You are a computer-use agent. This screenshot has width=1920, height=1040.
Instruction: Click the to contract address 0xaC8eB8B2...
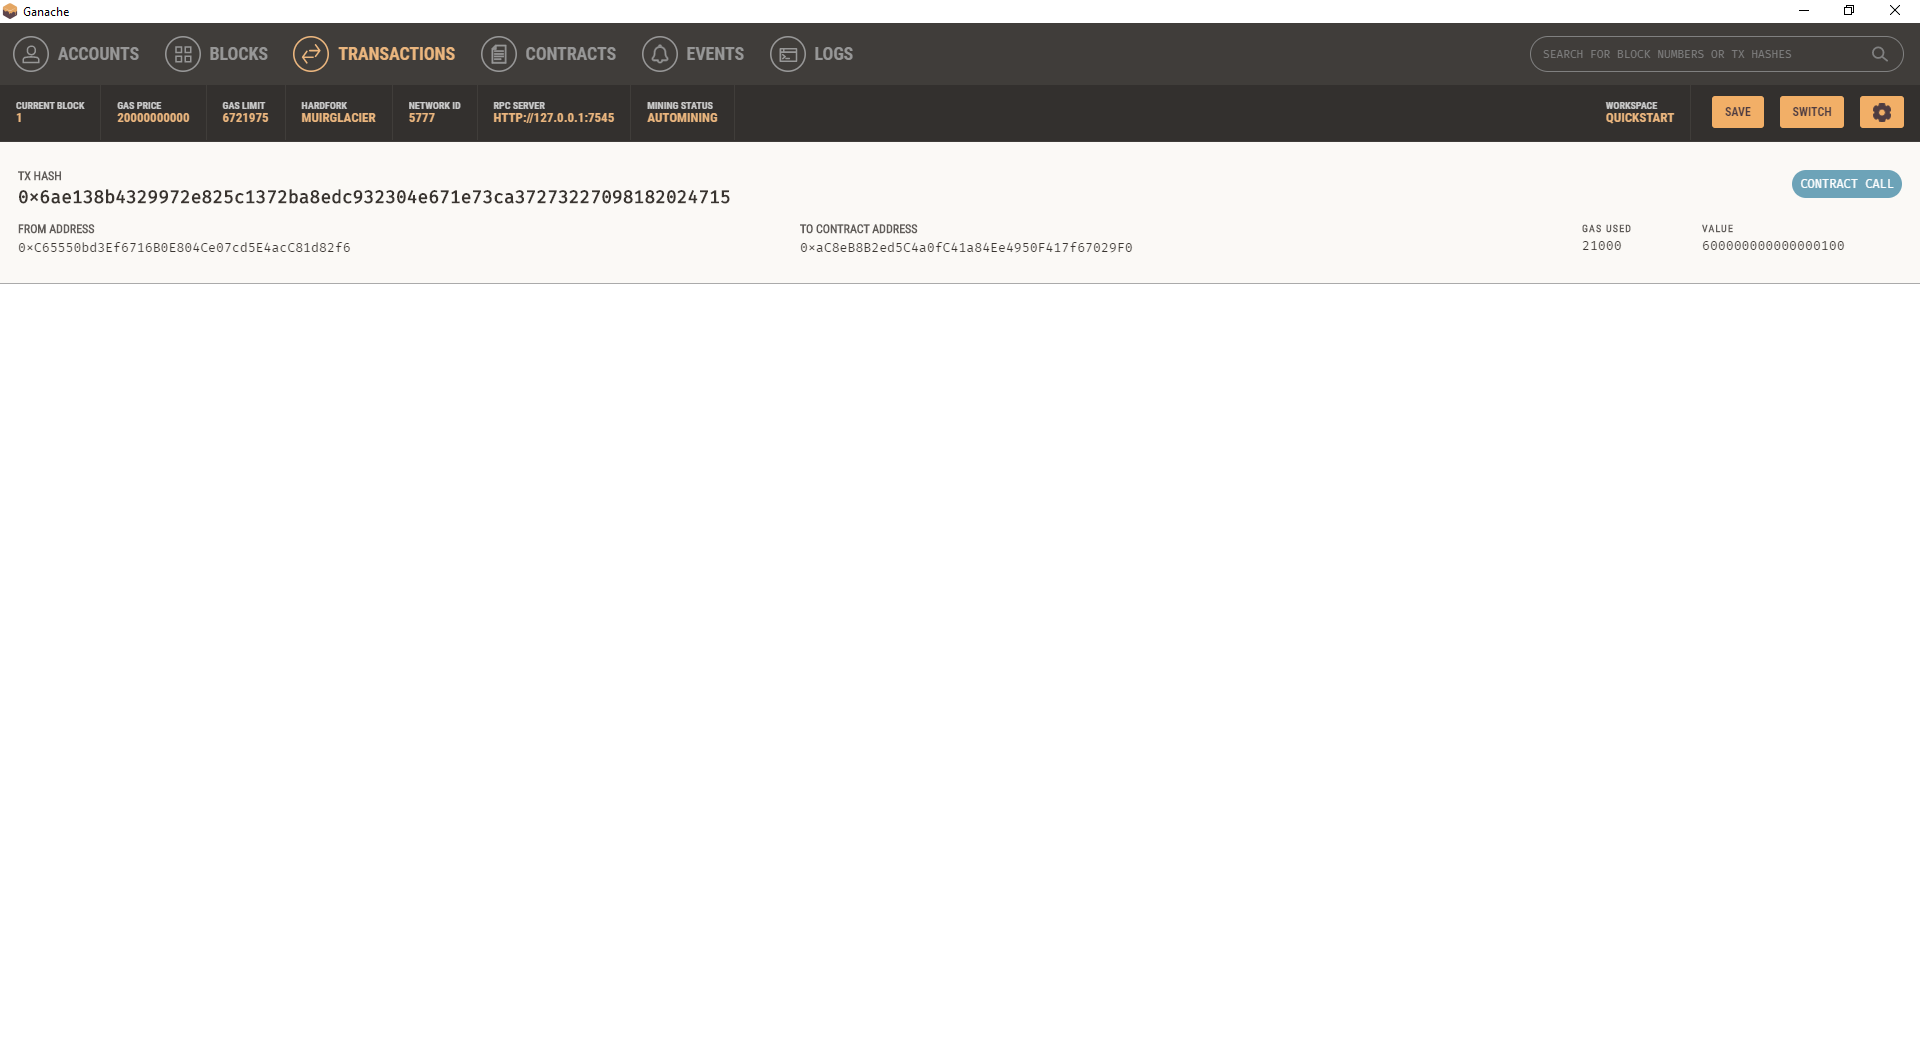click(966, 248)
